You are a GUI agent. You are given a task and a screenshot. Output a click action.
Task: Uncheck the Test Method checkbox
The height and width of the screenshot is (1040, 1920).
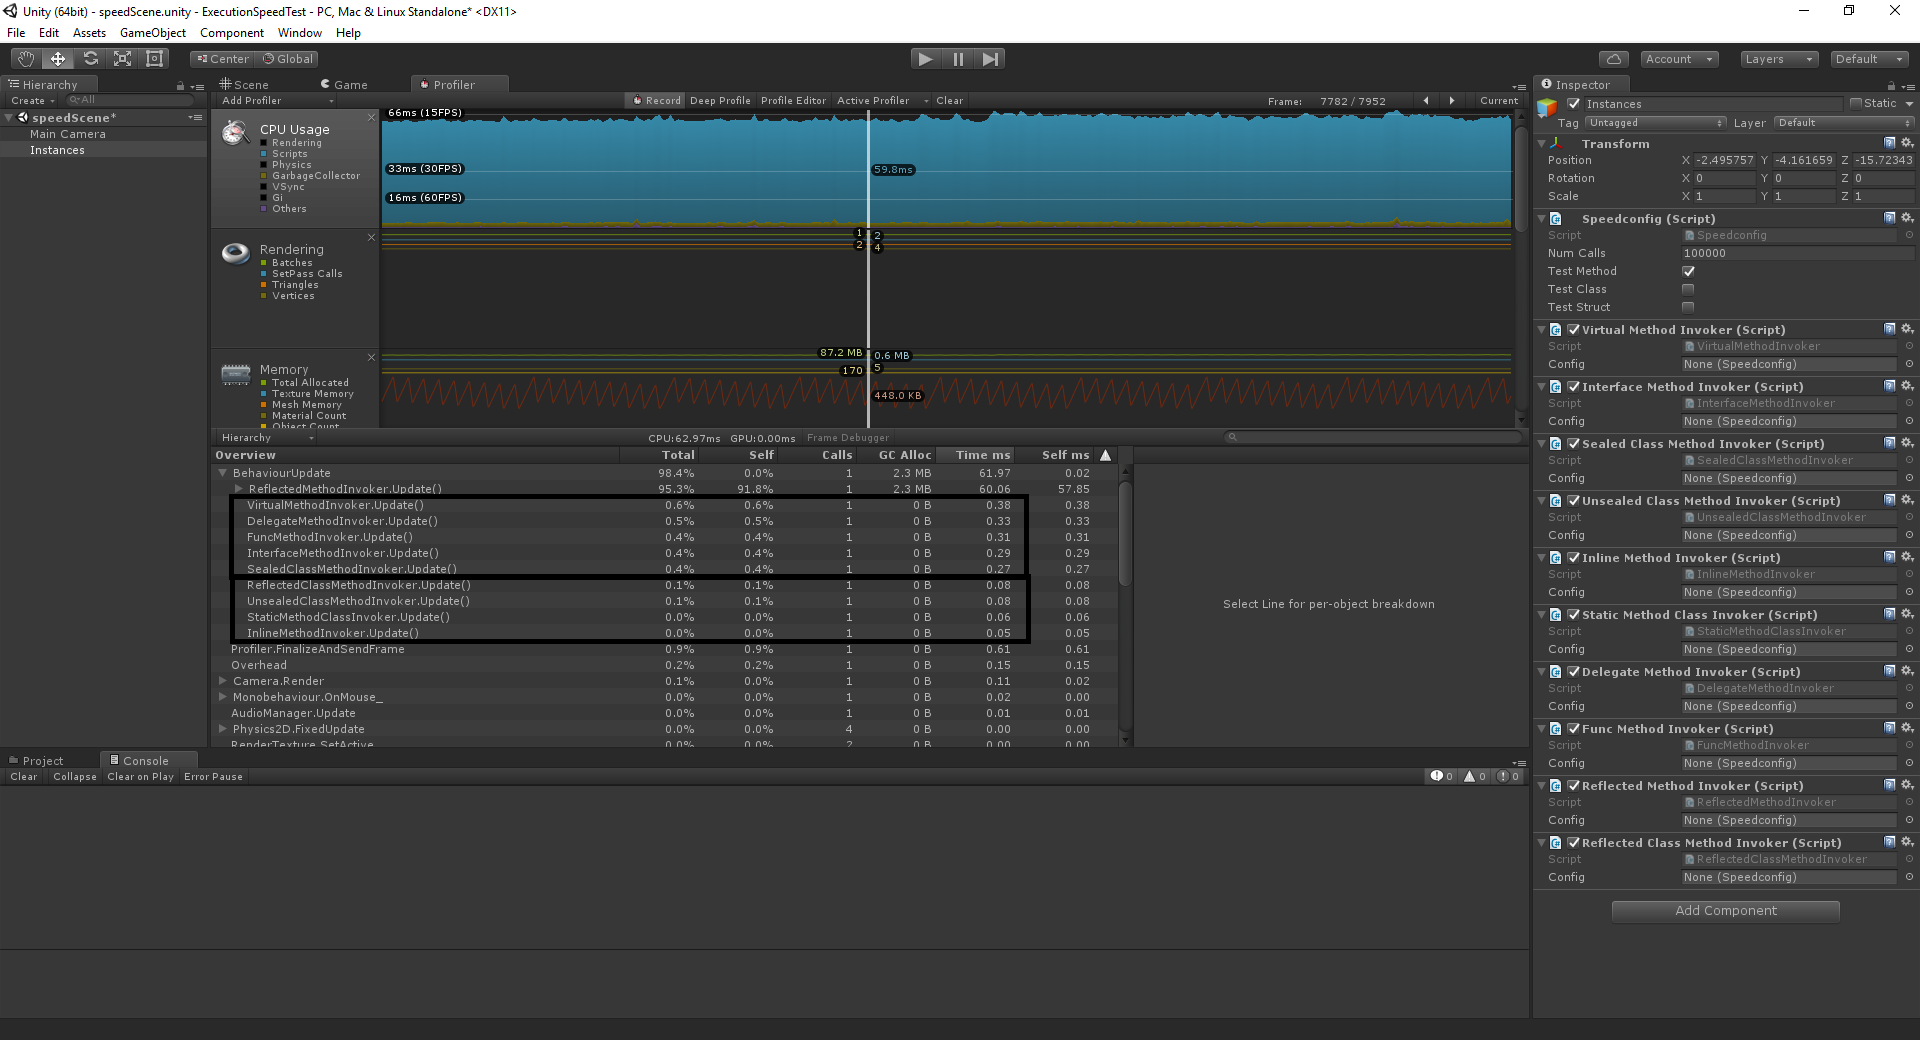point(1688,271)
